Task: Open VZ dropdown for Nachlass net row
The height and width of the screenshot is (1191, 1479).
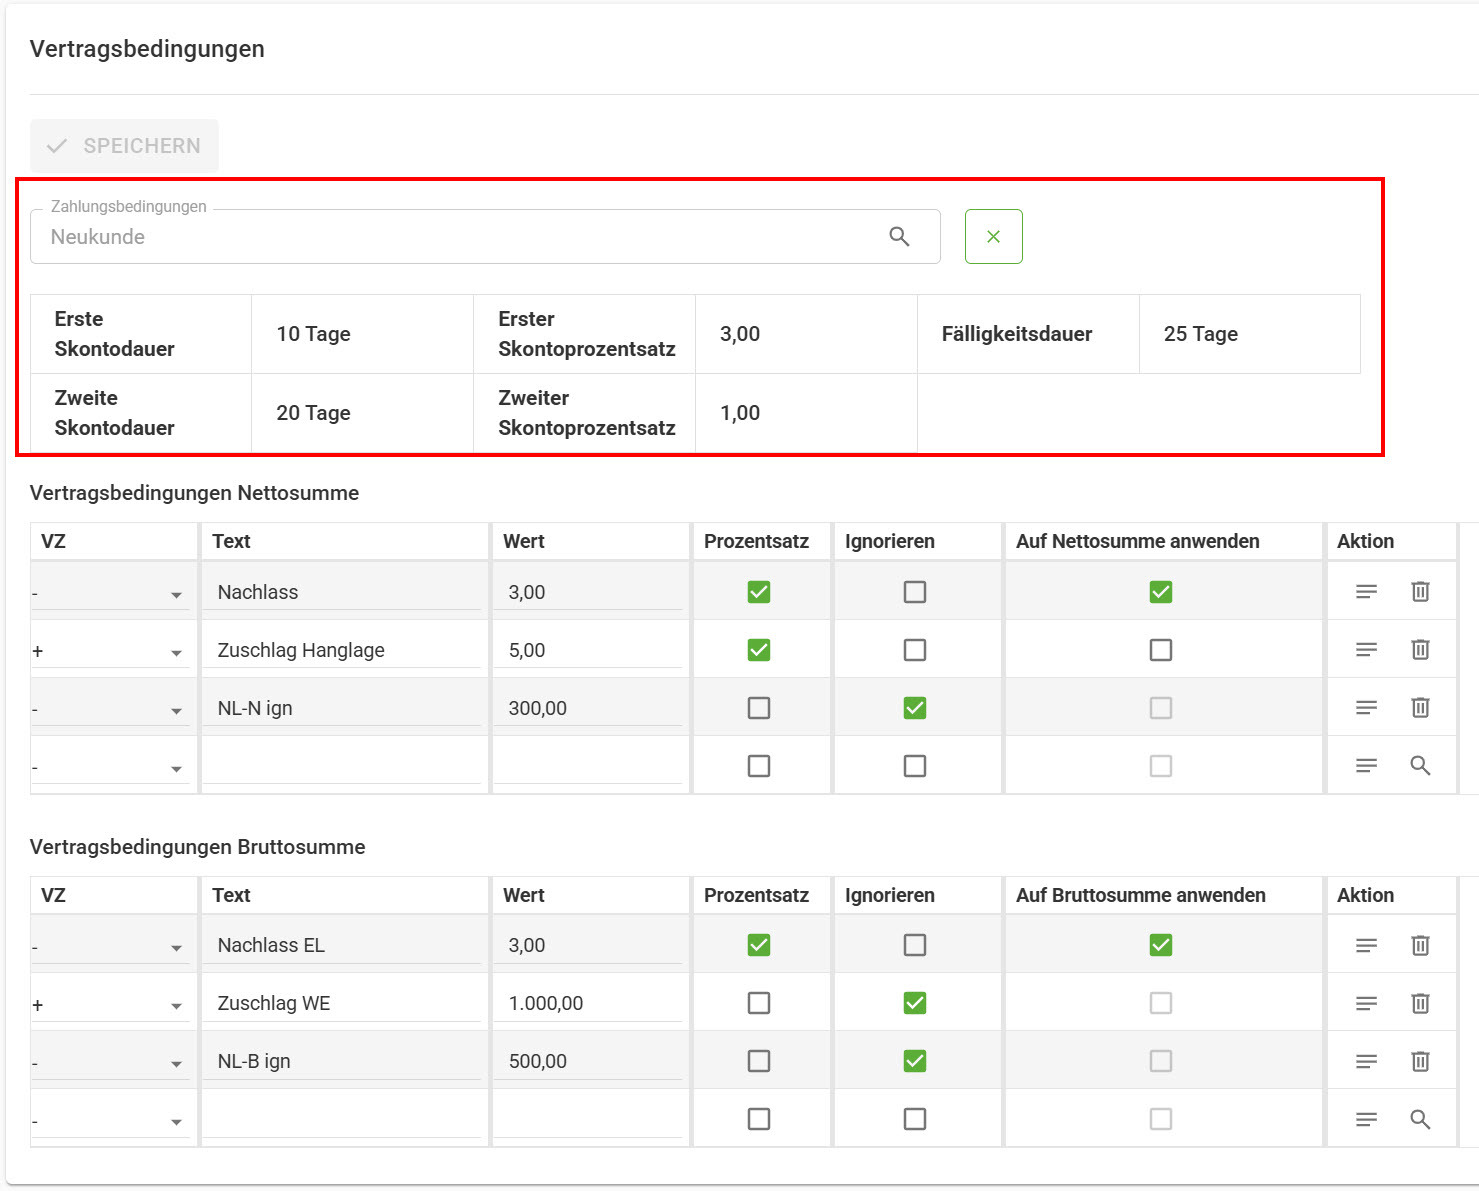Action: (x=110, y=594)
